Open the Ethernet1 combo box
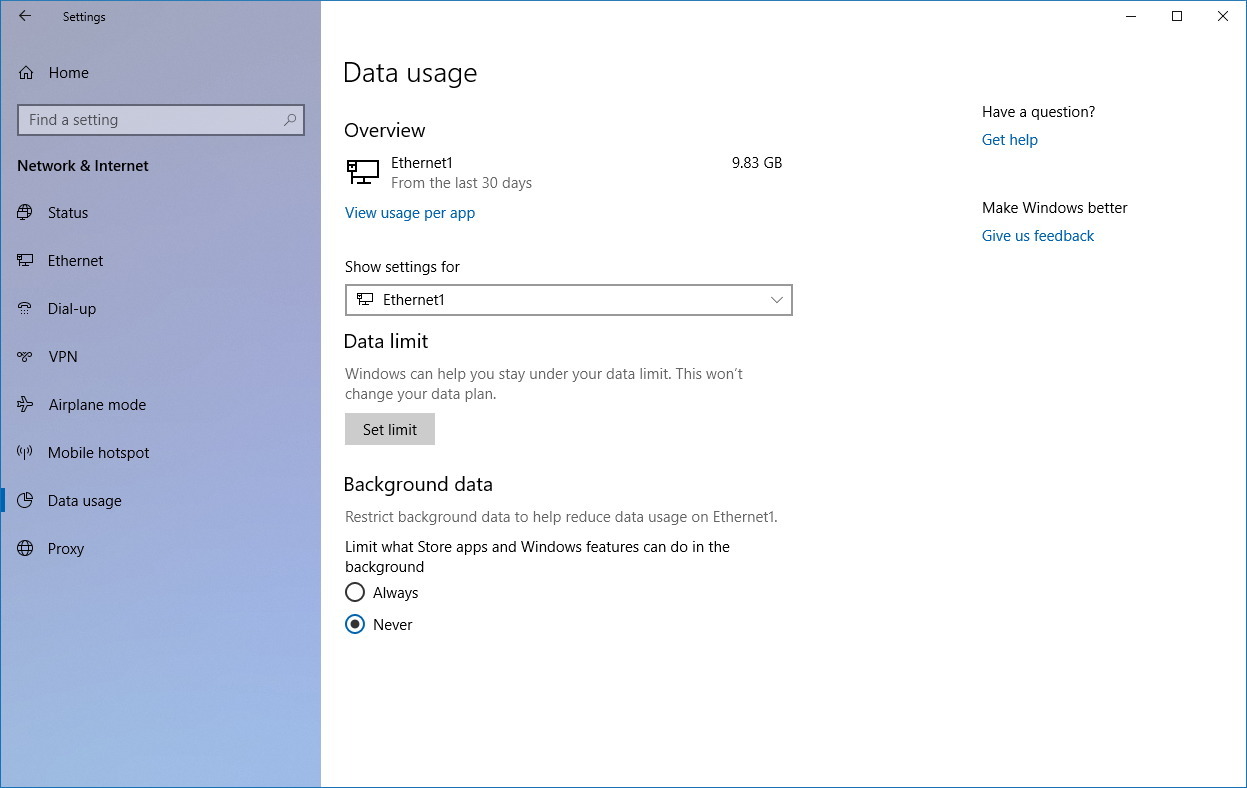 pyautogui.click(x=568, y=300)
